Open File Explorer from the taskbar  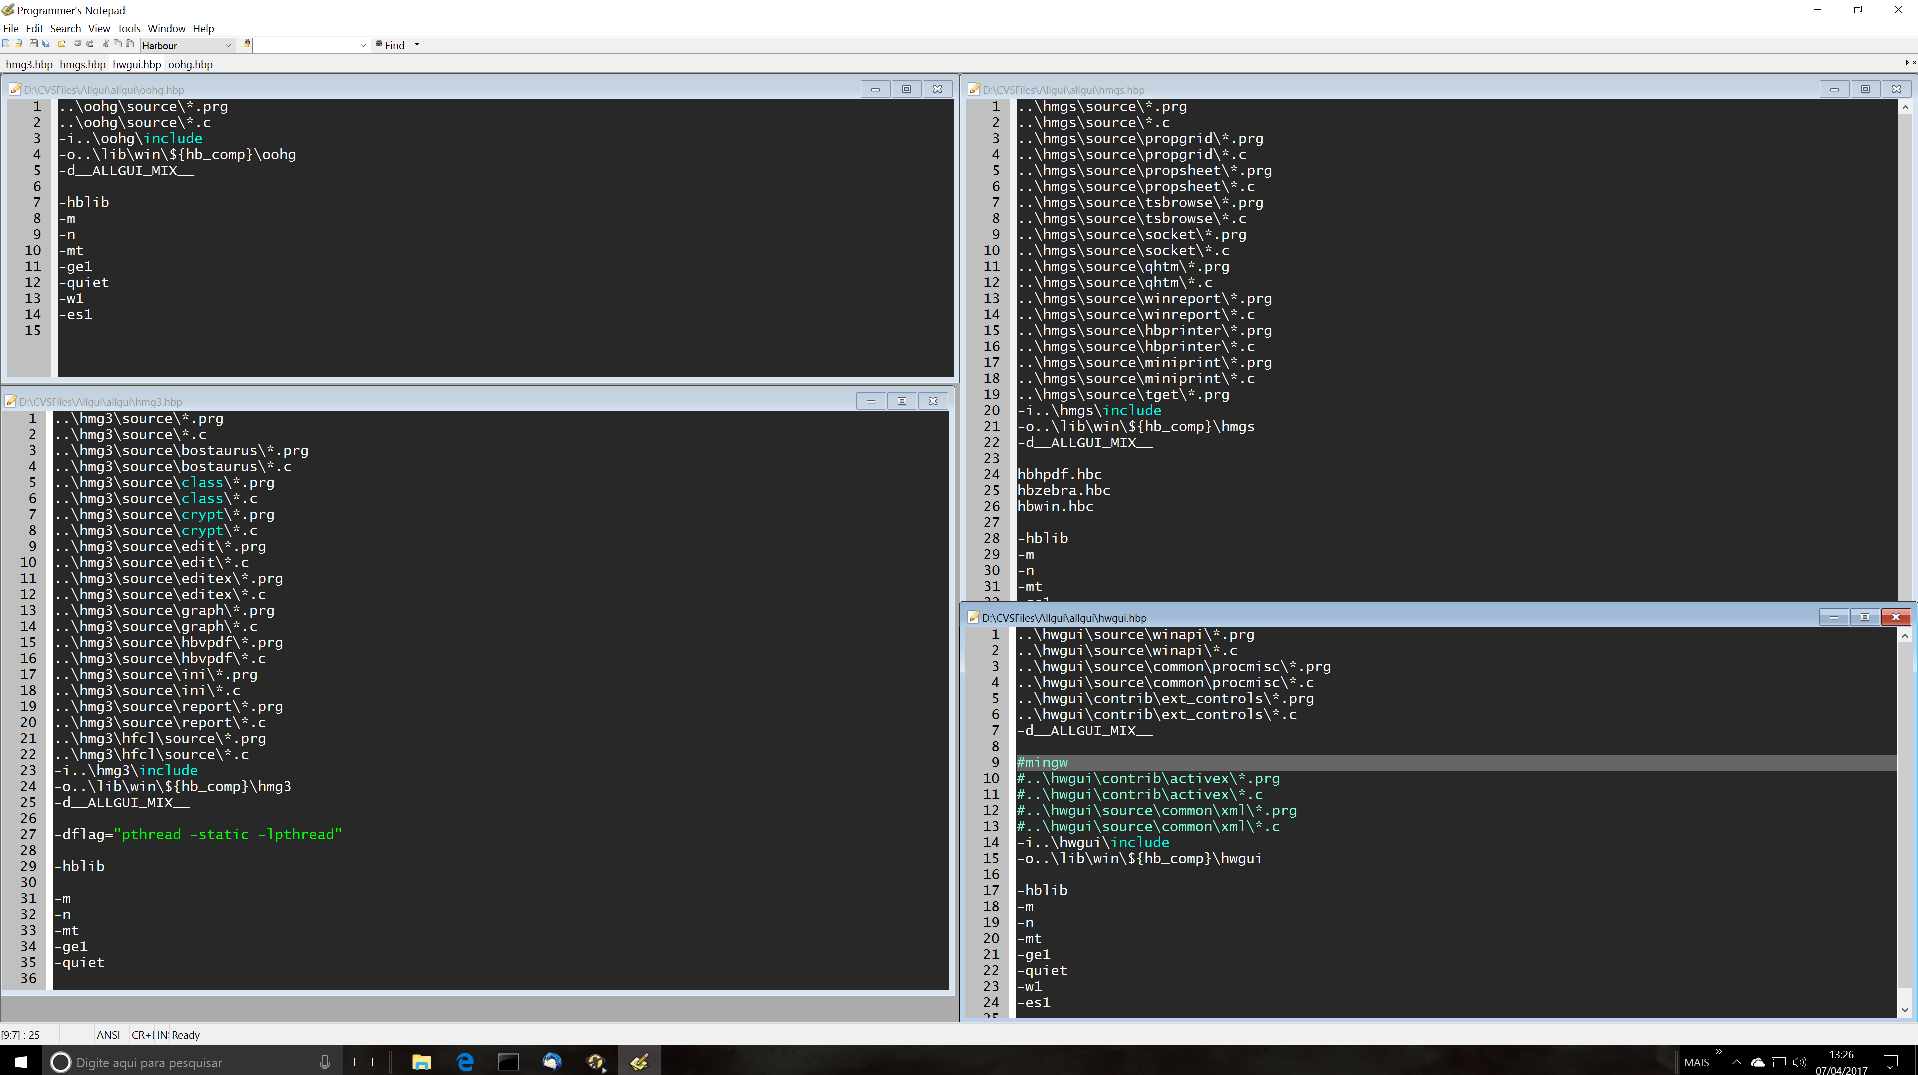click(421, 1062)
